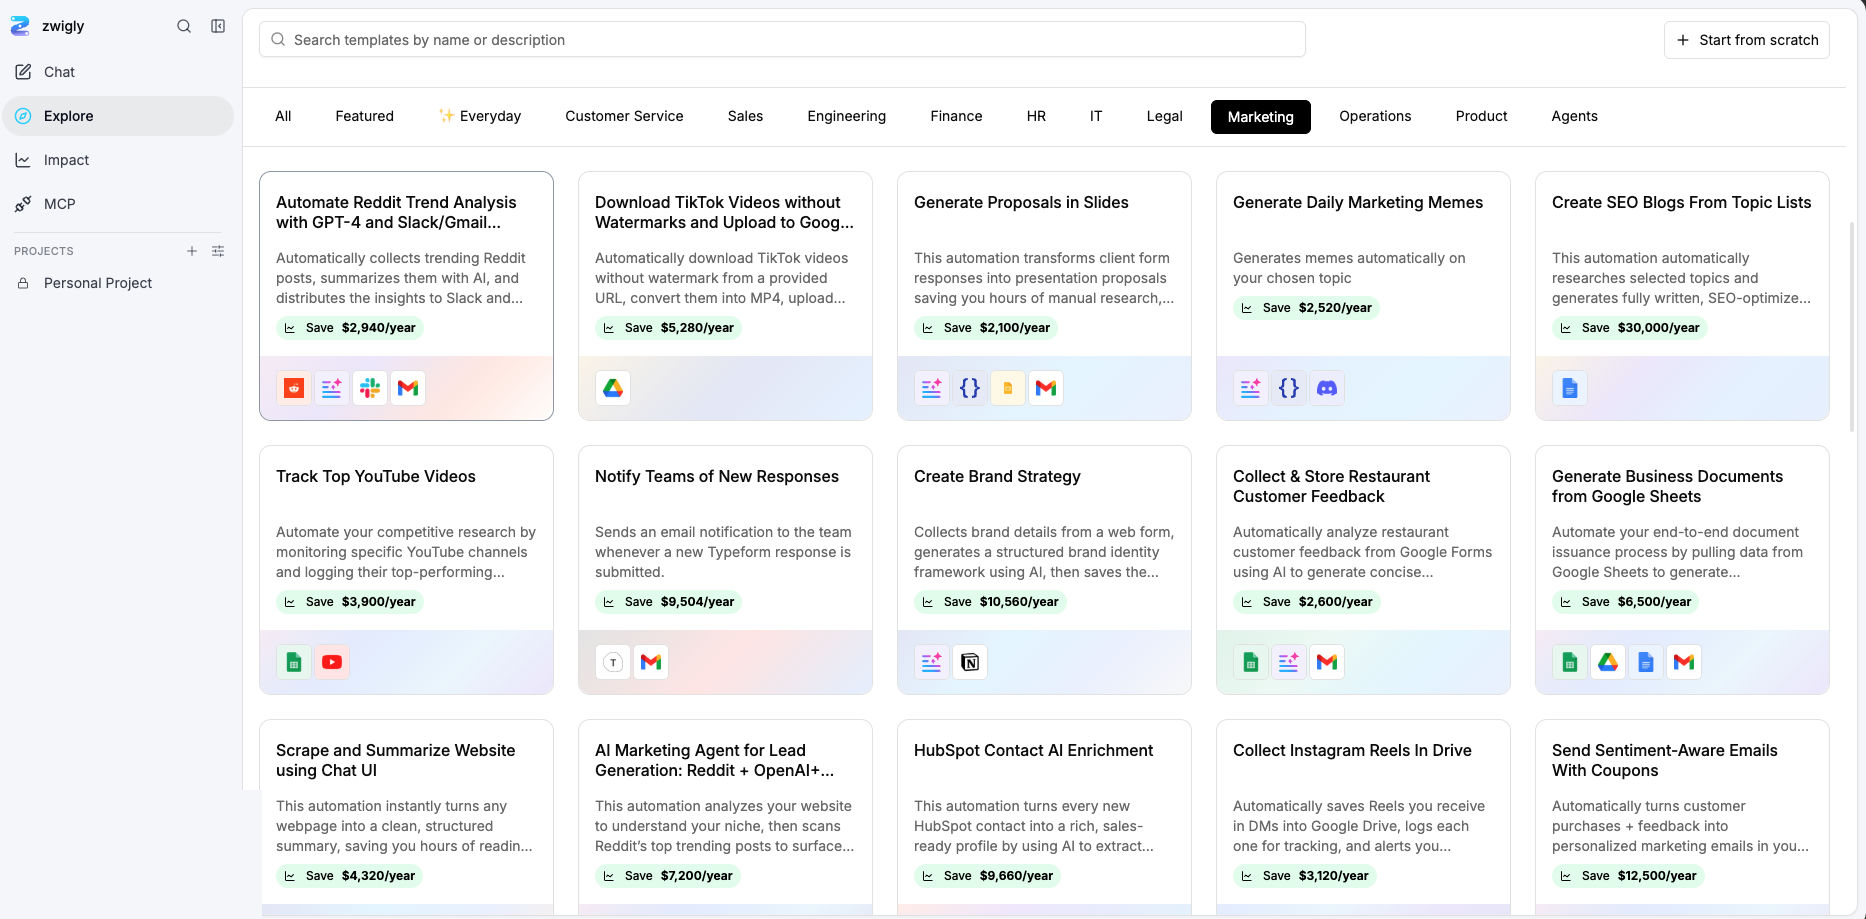Collapse the sidebar panel icon
Viewport: 1866px width, 919px height.
218,26
